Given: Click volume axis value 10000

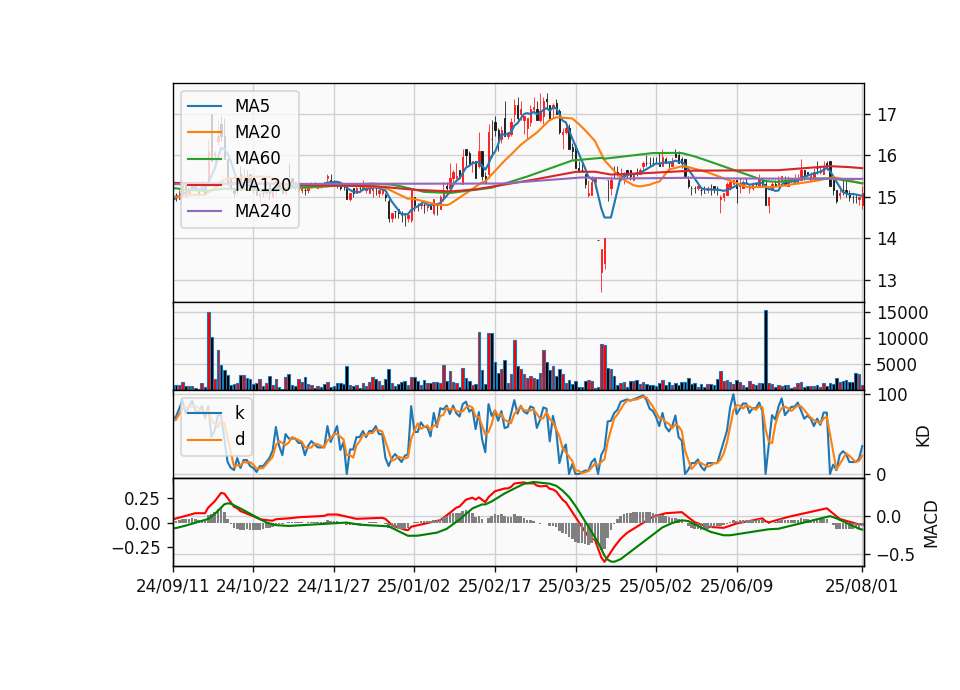Looking at the screenshot, I should [x=902, y=339].
